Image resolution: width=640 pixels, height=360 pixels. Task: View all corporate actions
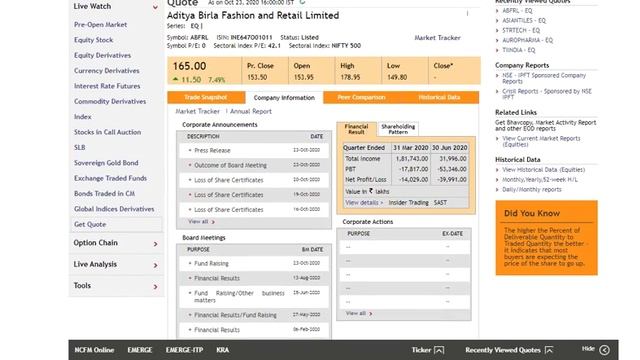[x=359, y=313]
